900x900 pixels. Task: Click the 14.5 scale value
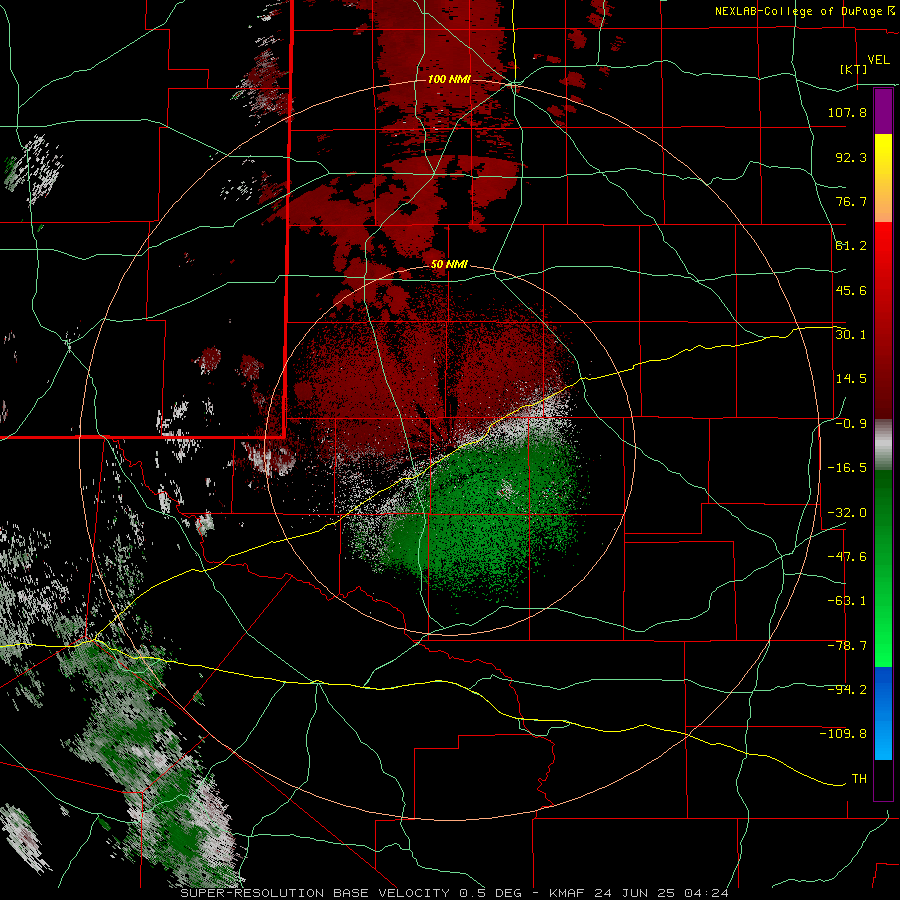[x=851, y=379]
